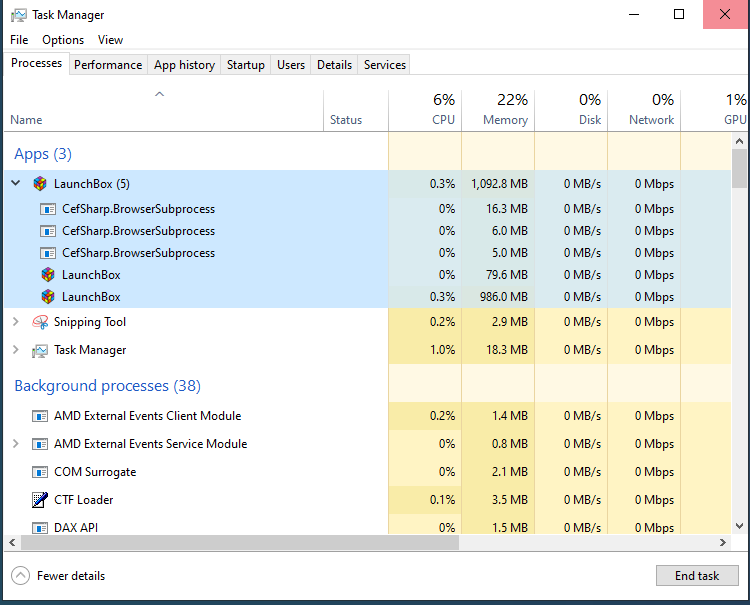
Task: Sort by the Name column header
Action: (164, 110)
